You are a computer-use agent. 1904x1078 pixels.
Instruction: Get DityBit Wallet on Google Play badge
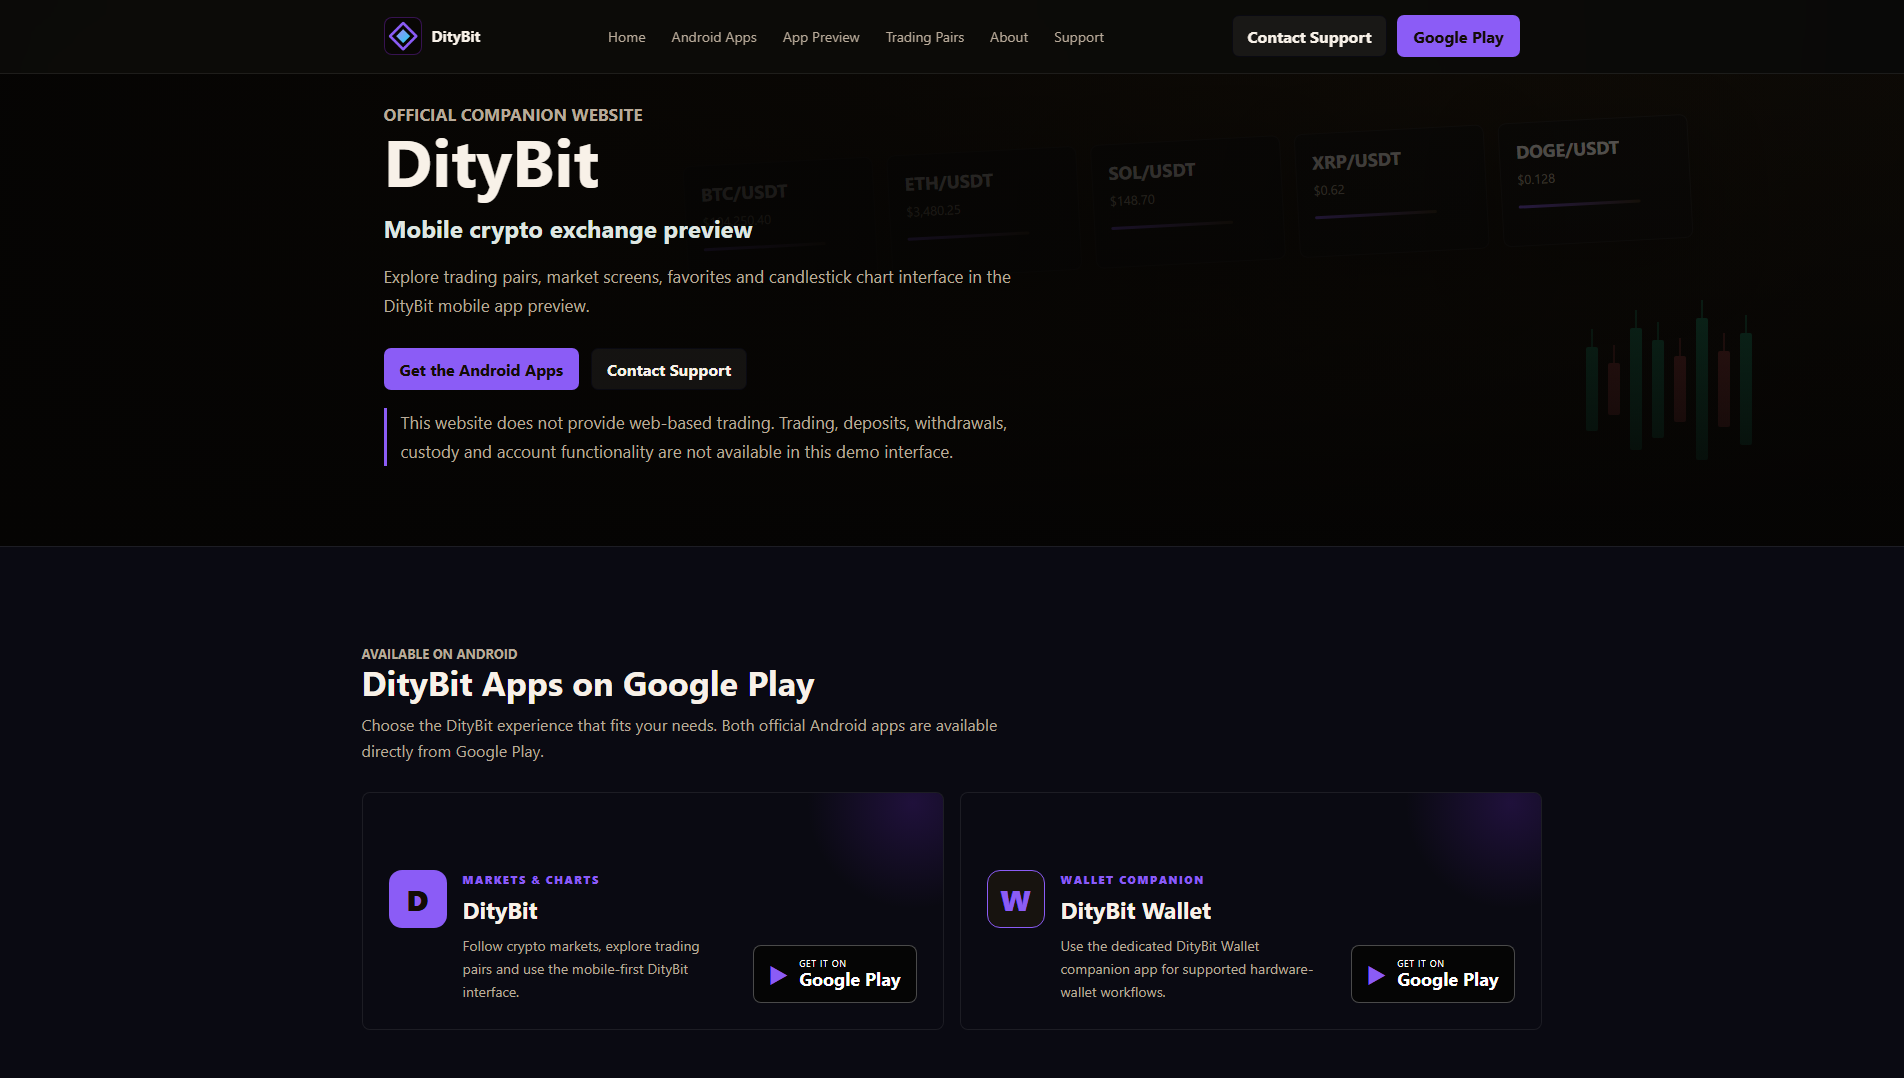coord(1433,974)
